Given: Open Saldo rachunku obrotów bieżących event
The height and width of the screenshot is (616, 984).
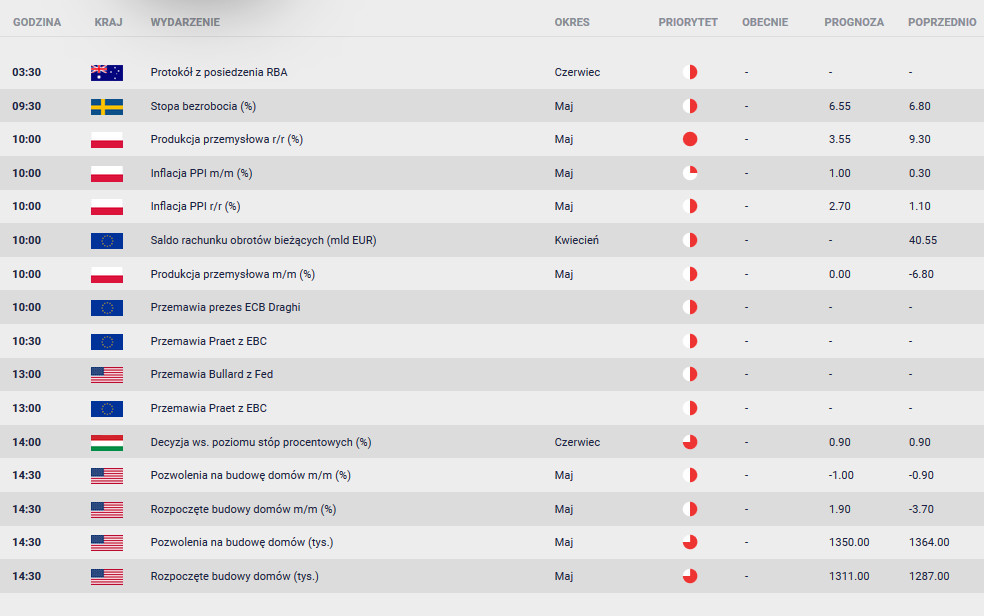Looking at the screenshot, I should point(264,240).
